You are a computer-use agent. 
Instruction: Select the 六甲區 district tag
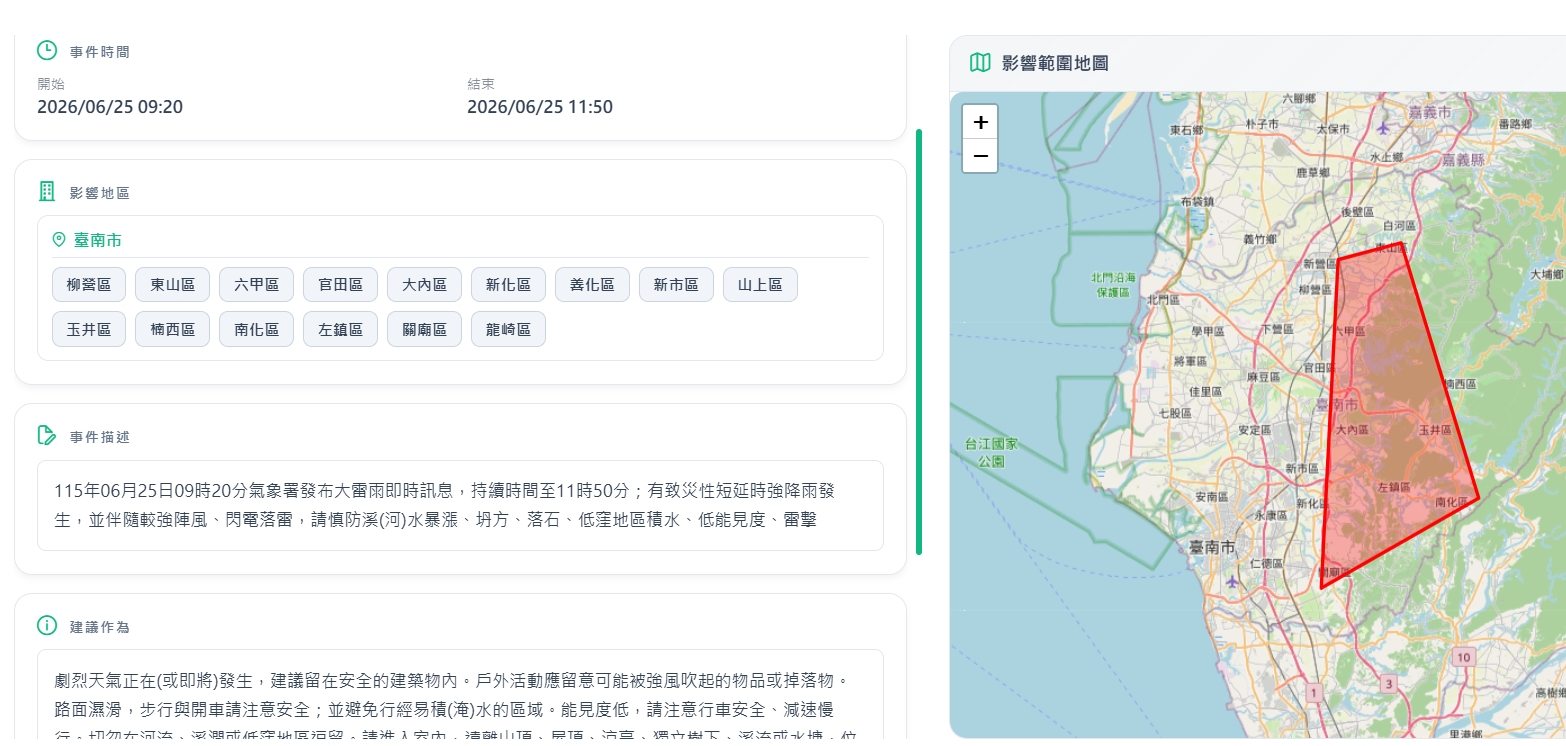[257, 285]
